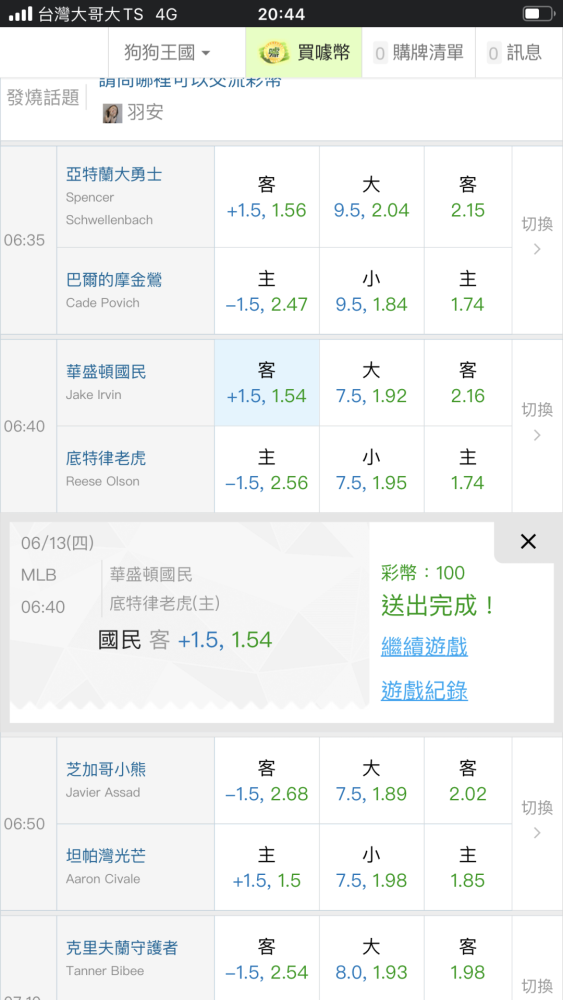
Task: Open the 訊息 tab
Action: pos(514,53)
